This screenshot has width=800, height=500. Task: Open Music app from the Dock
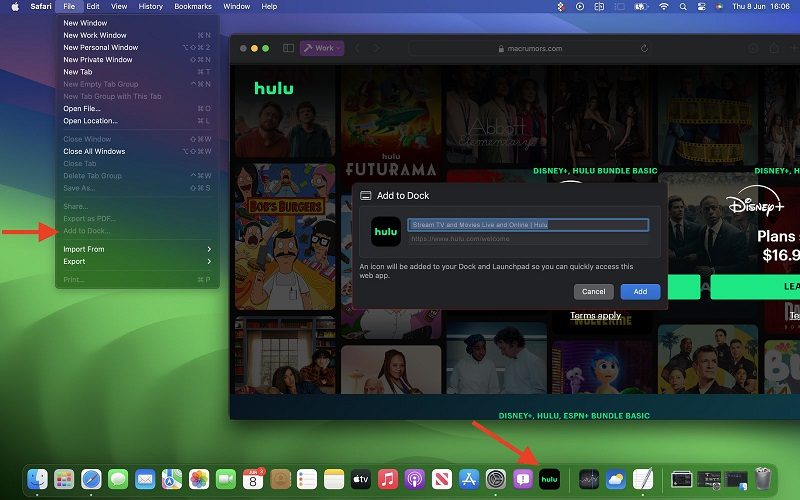pos(388,480)
